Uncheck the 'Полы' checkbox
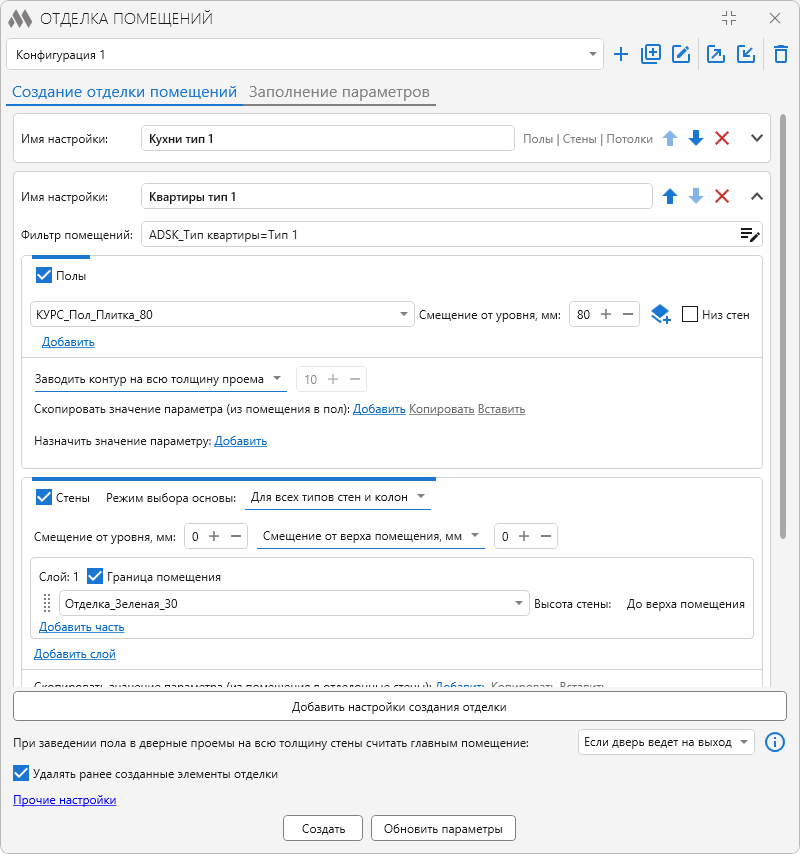Viewport: 800px width, 854px height. (x=44, y=275)
